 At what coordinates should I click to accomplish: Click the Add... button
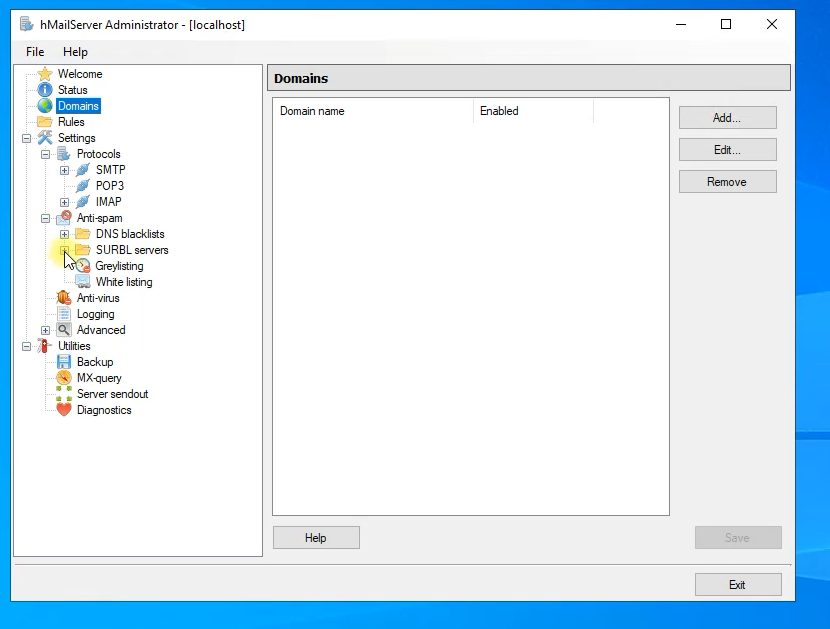727,118
